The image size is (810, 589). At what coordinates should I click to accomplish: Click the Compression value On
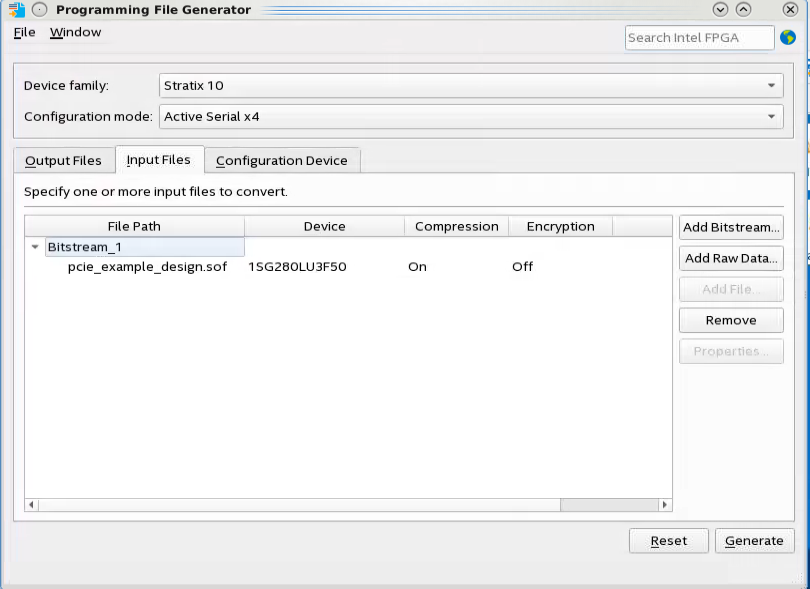coord(417,267)
